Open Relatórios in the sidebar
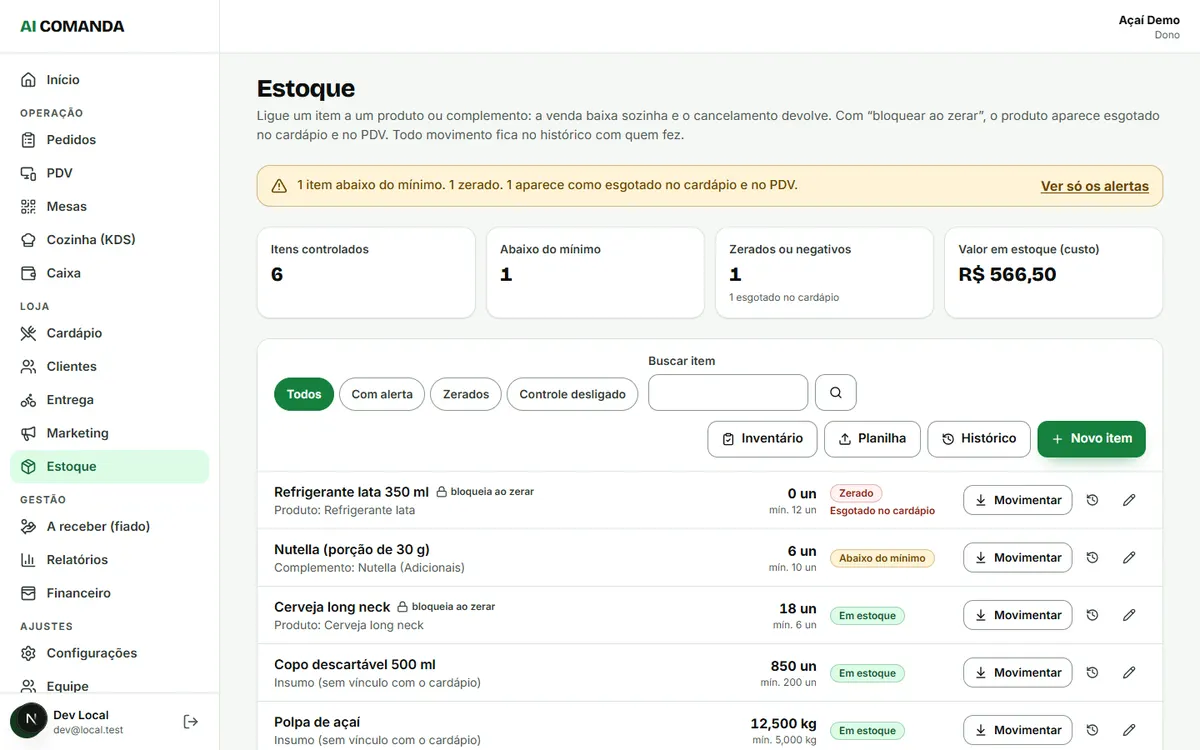The image size is (1200, 750). [110, 560]
